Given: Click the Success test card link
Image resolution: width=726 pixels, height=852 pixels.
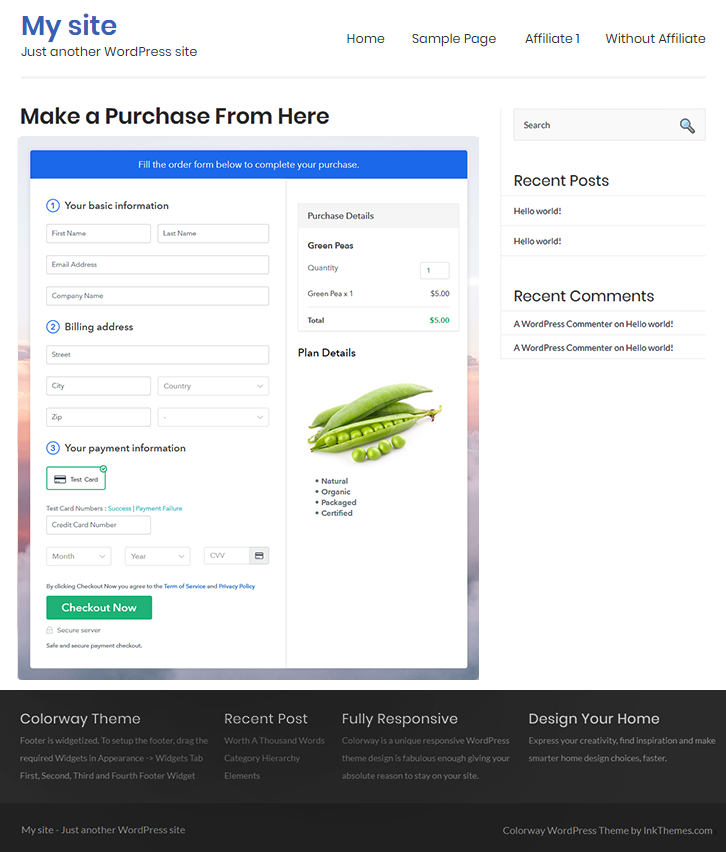Looking at the screenshot, I should pyautogui.click(x=120, y=509).
